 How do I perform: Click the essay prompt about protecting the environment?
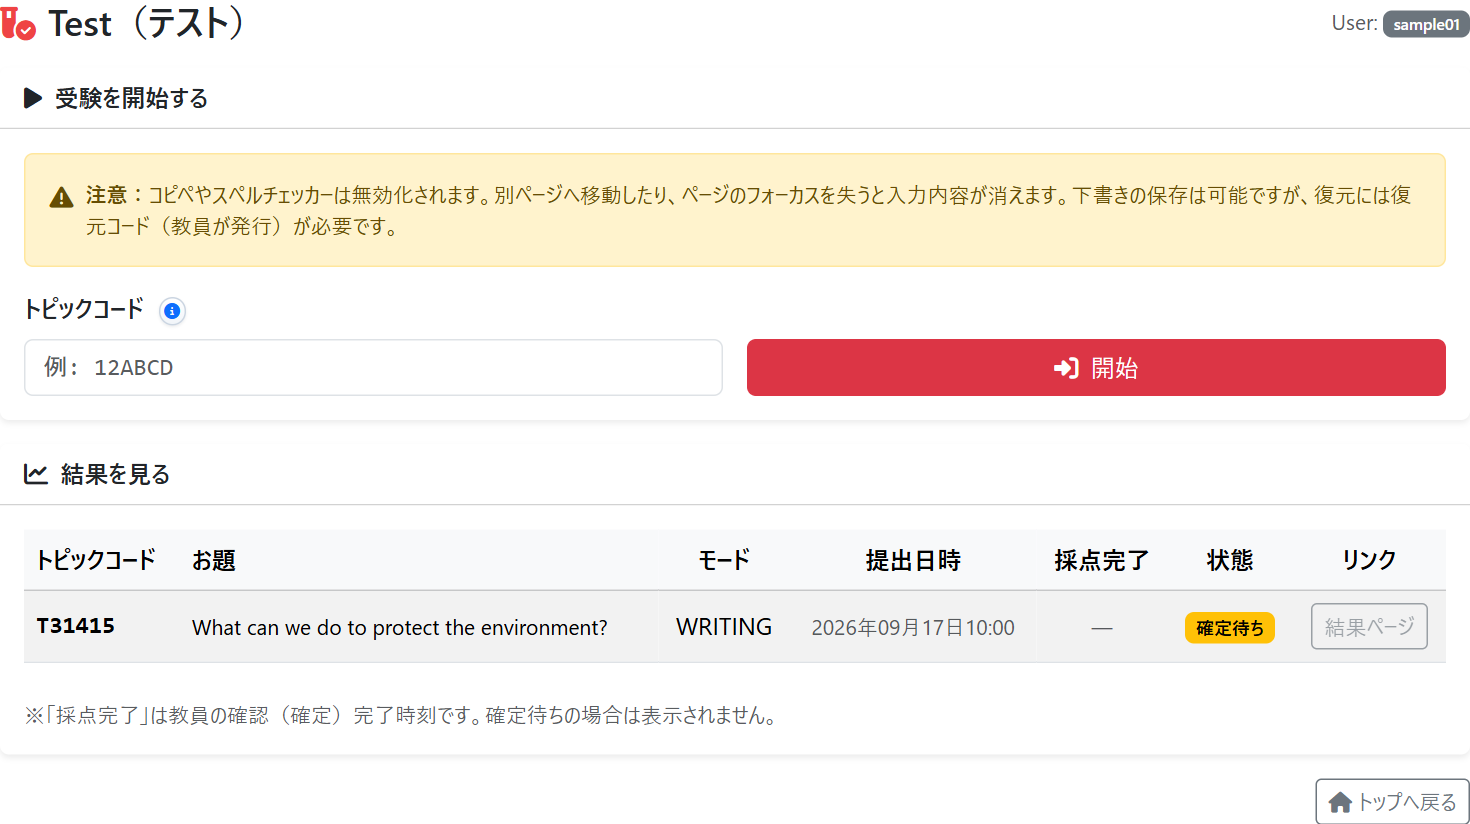[400, 627]
